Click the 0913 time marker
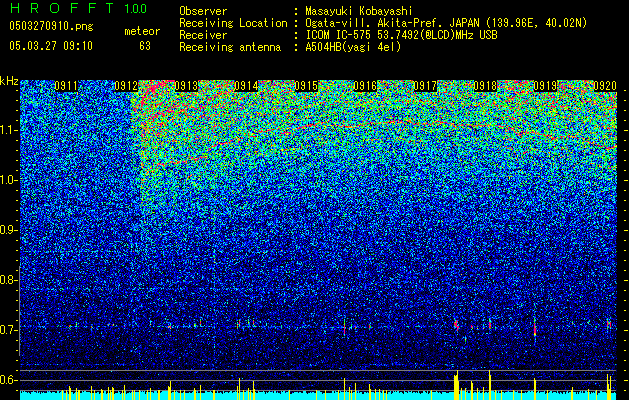Image resolution: width=629 pixels, height=400 pixels. pyautogui.click(x=186, y=86)
